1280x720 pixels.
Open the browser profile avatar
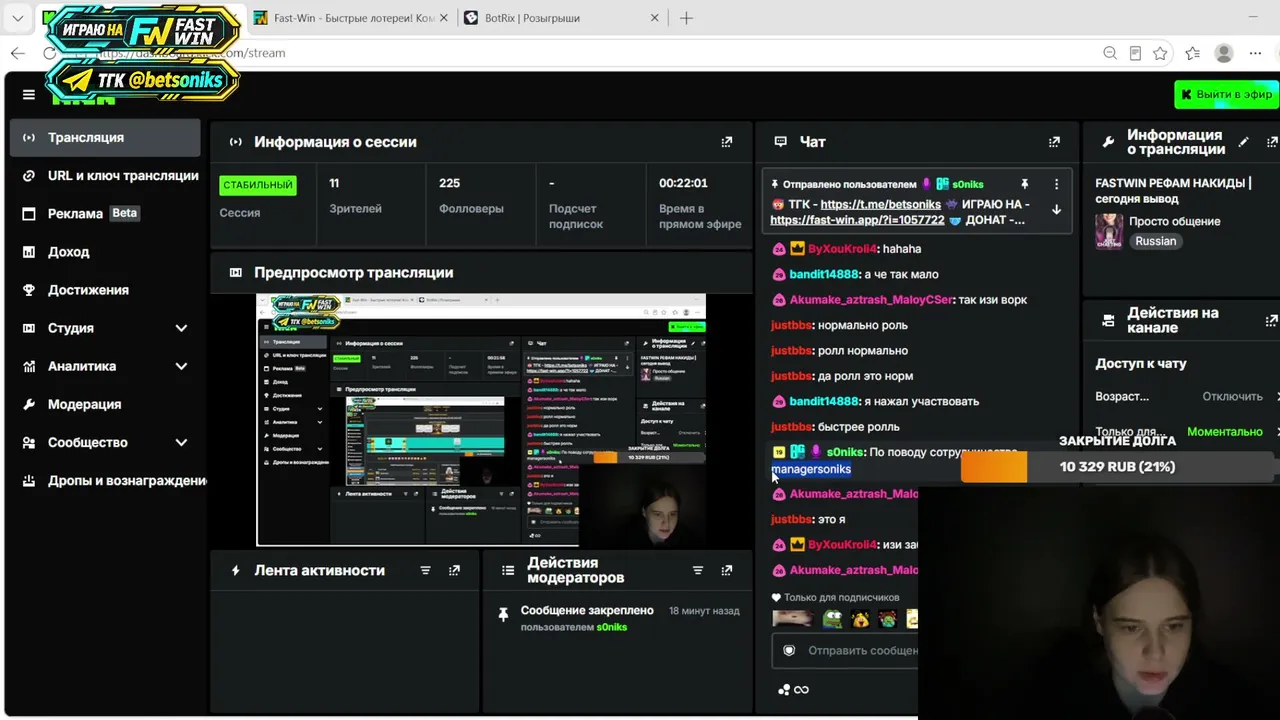[x=1224, y=53]
